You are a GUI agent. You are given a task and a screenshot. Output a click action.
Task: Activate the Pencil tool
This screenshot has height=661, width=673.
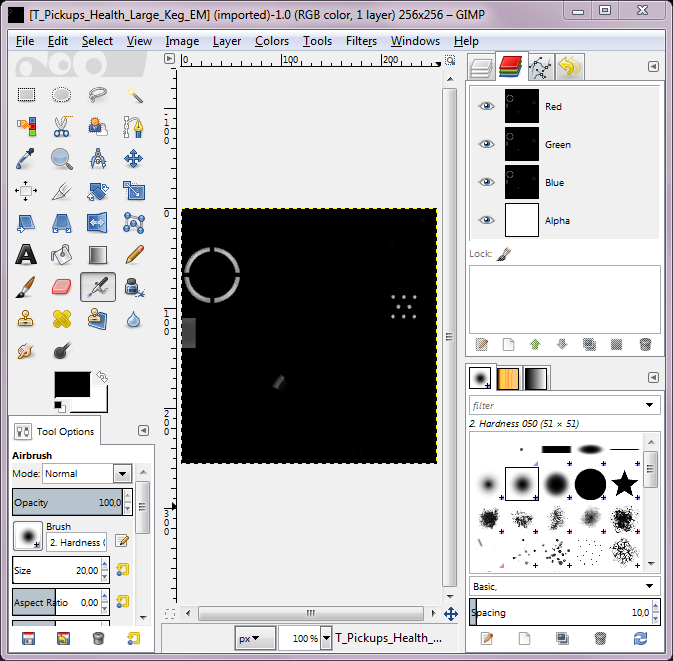134,255
